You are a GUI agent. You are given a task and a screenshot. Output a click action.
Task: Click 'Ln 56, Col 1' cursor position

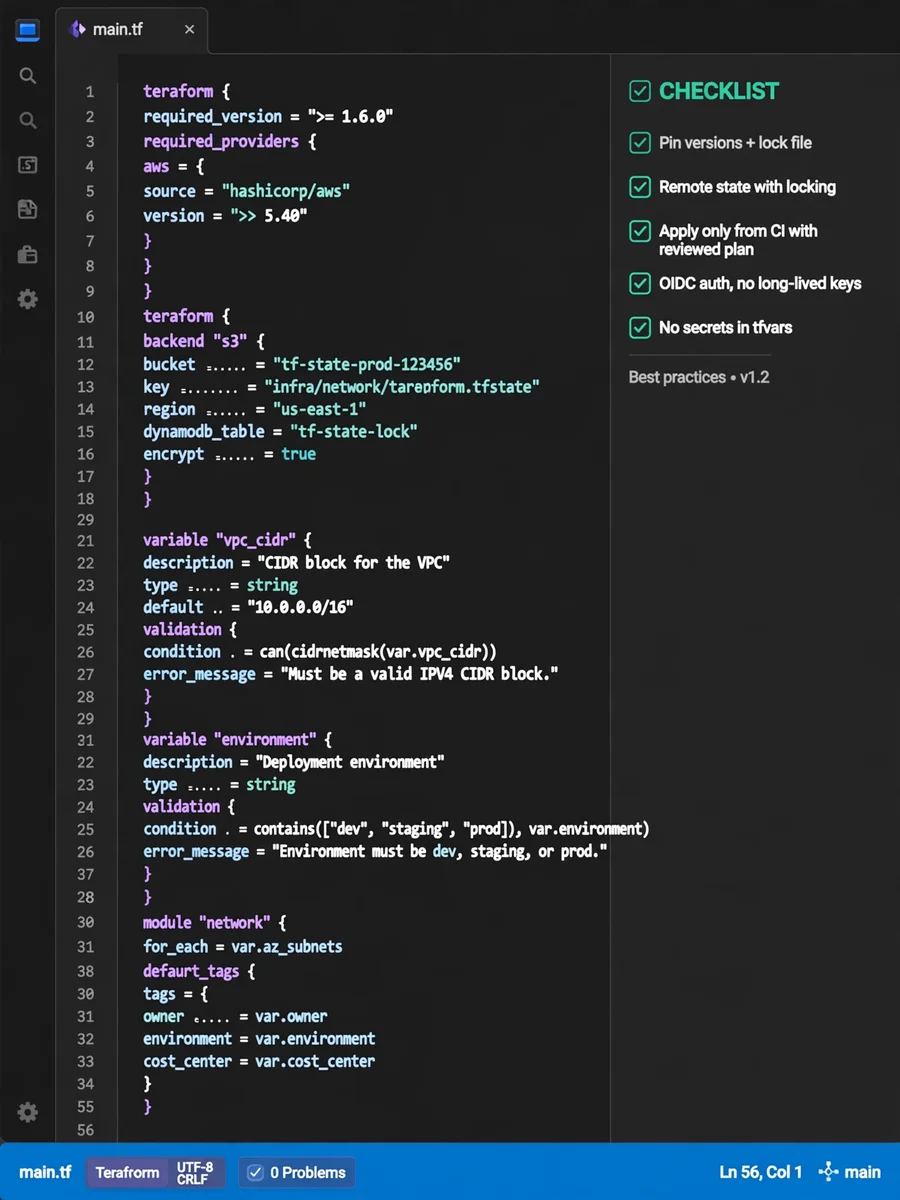click(x=760, y=1172)
